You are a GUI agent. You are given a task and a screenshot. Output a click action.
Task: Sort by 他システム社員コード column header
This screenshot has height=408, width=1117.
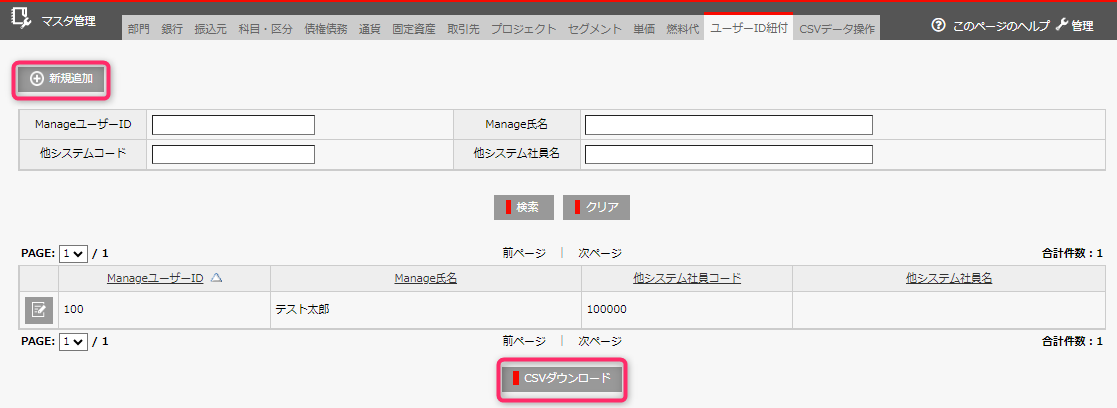coord(687,278)
